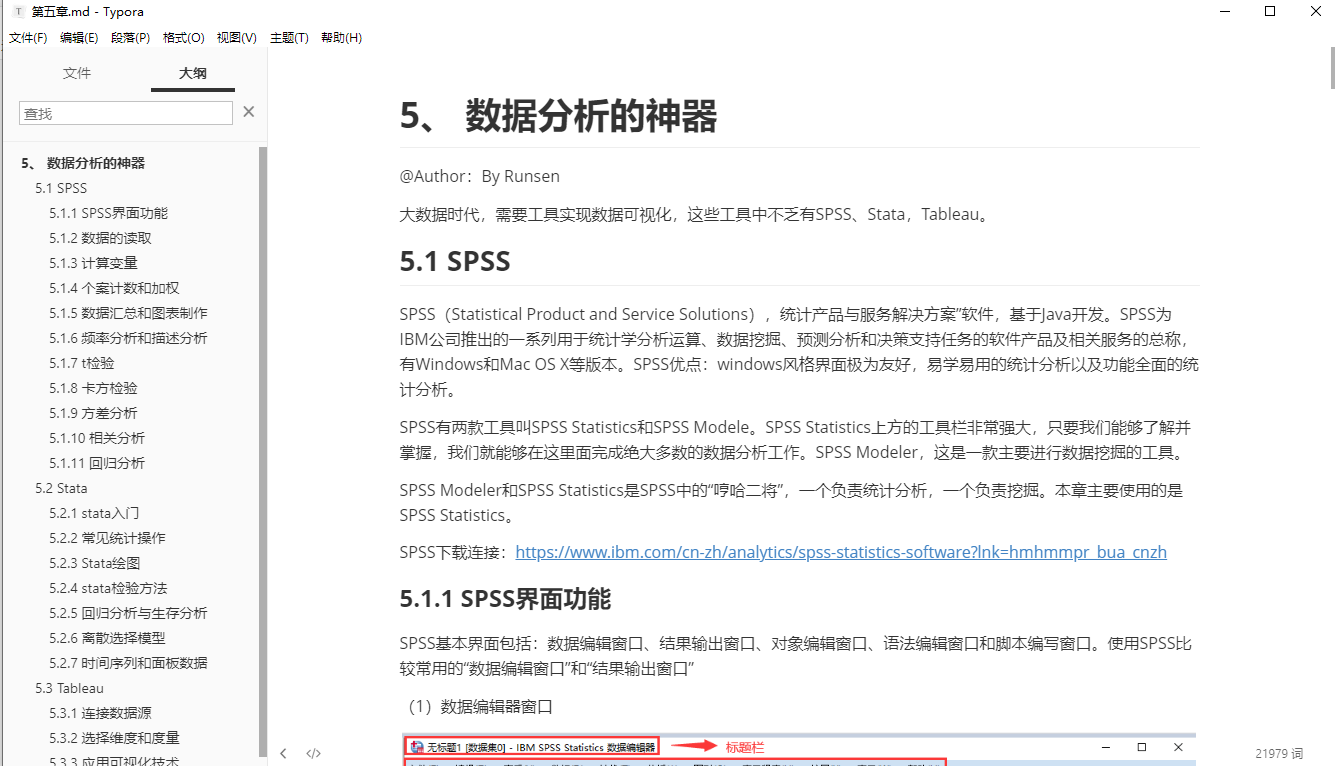The image size is (1335, 766).
Task: Collapse sidebar using the left chevron icon
Action: (284, 753)
